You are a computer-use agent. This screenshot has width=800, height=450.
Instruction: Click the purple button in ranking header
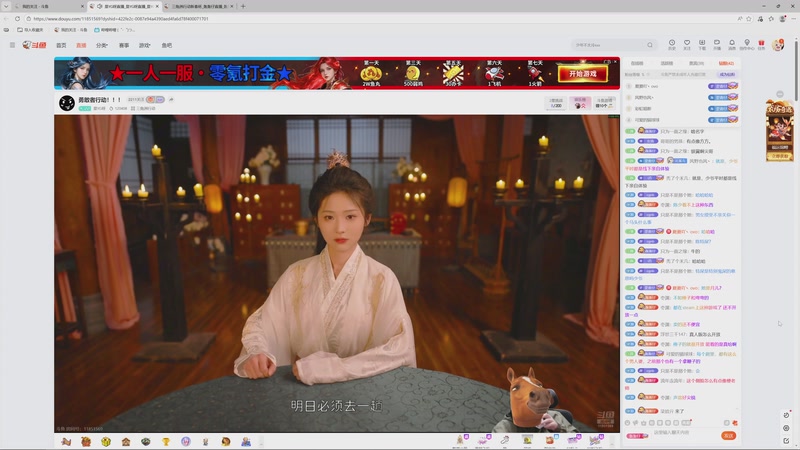click(727, 74)
